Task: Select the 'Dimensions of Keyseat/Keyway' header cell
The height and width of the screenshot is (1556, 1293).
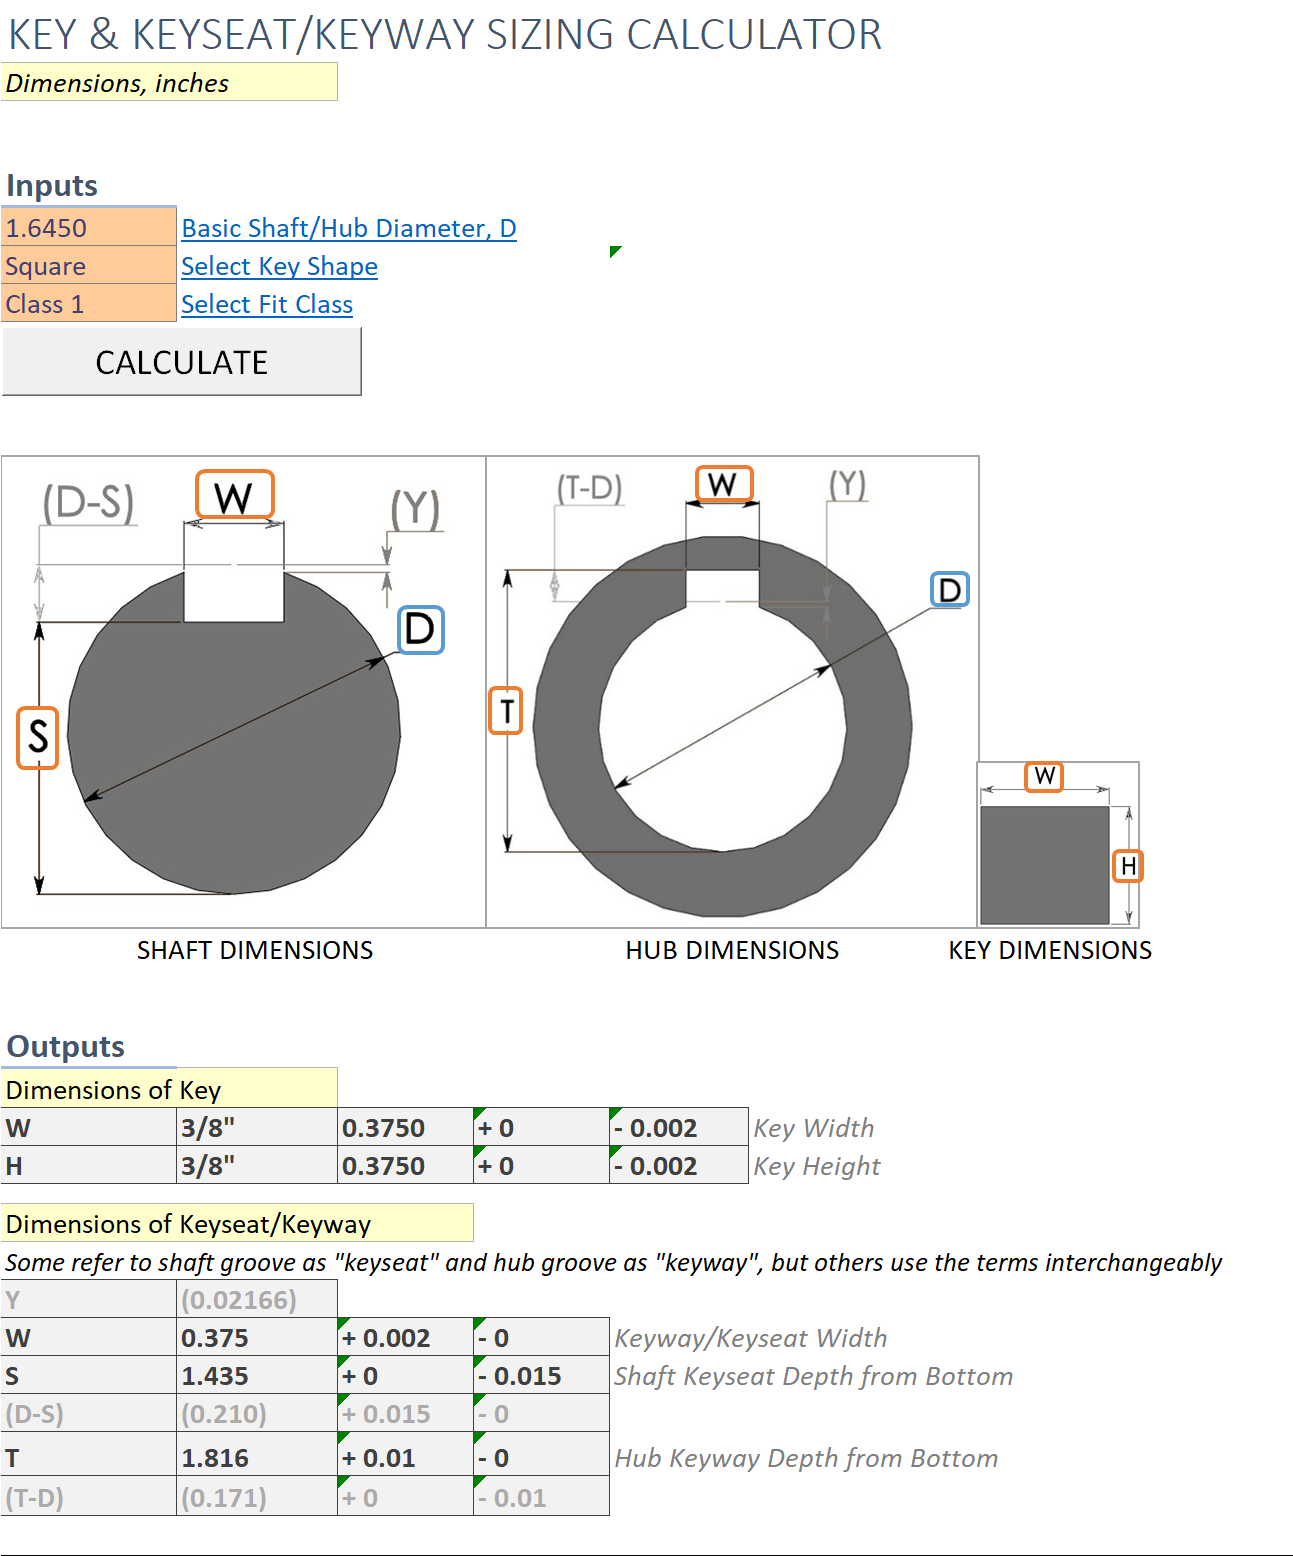Action: (x=237, y=1223)
